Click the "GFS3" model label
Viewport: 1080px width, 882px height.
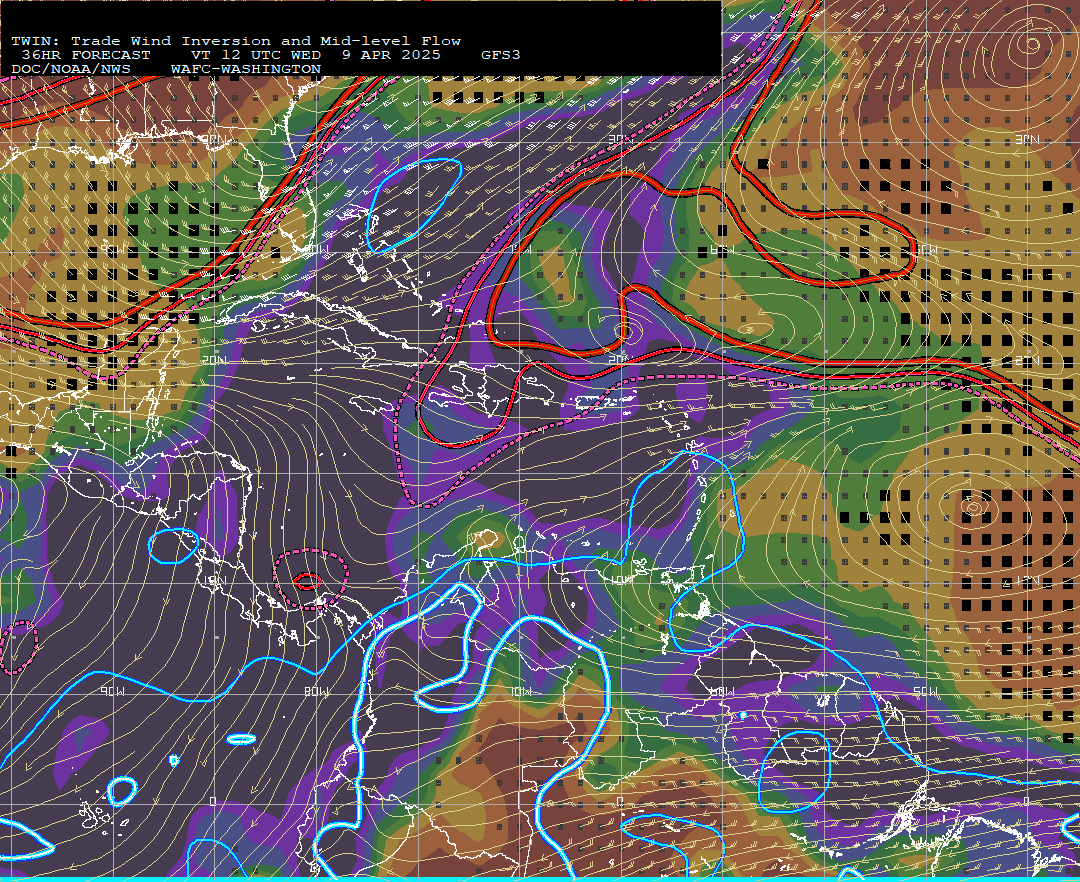click(501, 55)
